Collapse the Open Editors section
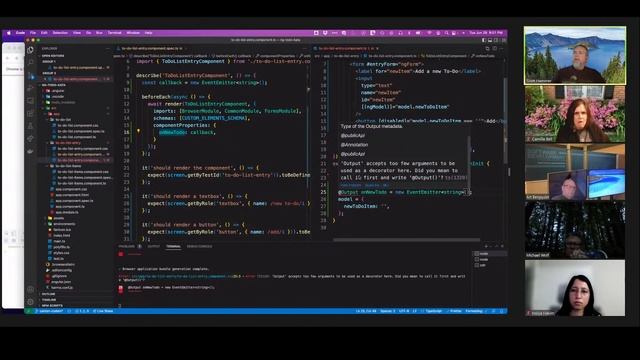The width and height of the screenshot is (640, 360). click(x=53, y=56)
